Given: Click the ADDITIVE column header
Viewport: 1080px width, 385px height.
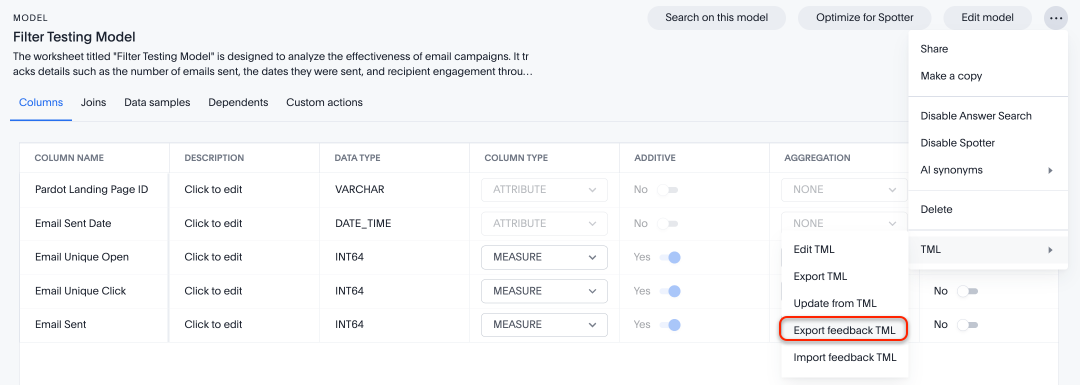Looking at the screenshot, I should tap(654, 158).
